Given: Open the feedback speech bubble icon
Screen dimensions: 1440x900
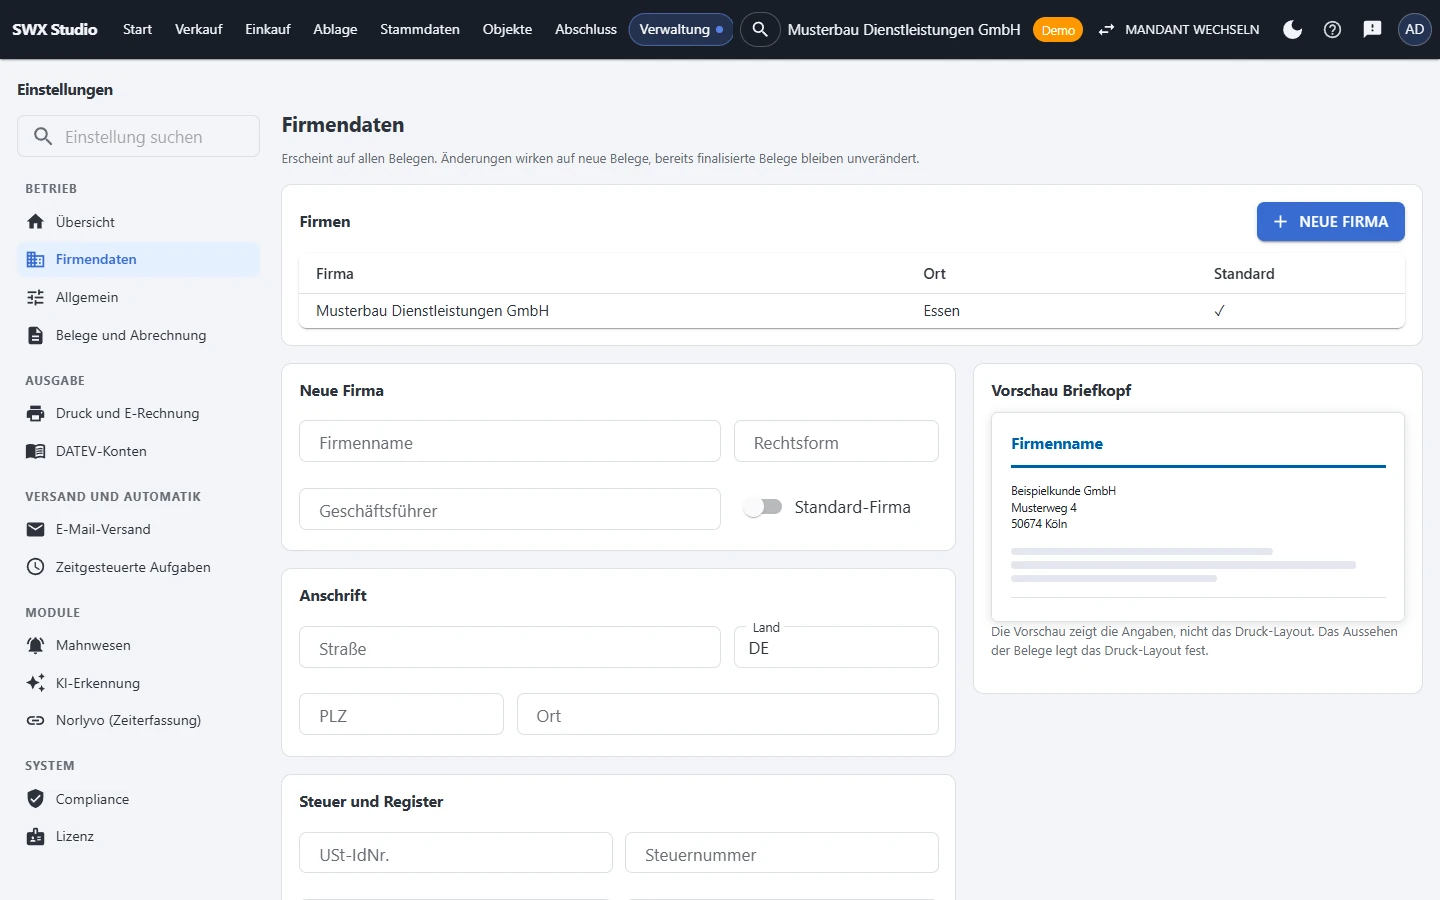Looking at the screenshot, I should 1372,29.
